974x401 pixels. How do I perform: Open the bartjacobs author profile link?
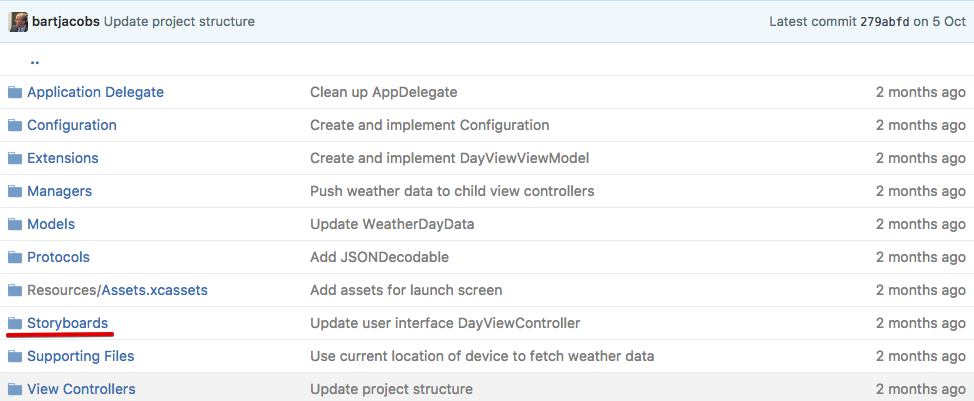[65, 21]
